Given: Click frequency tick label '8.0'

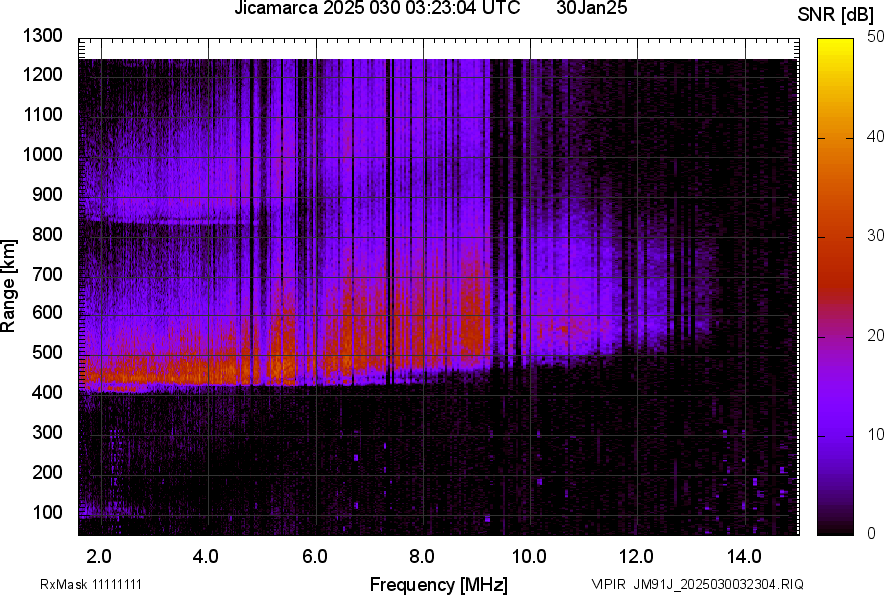Looking at the screenshot, I should (422, 557).
